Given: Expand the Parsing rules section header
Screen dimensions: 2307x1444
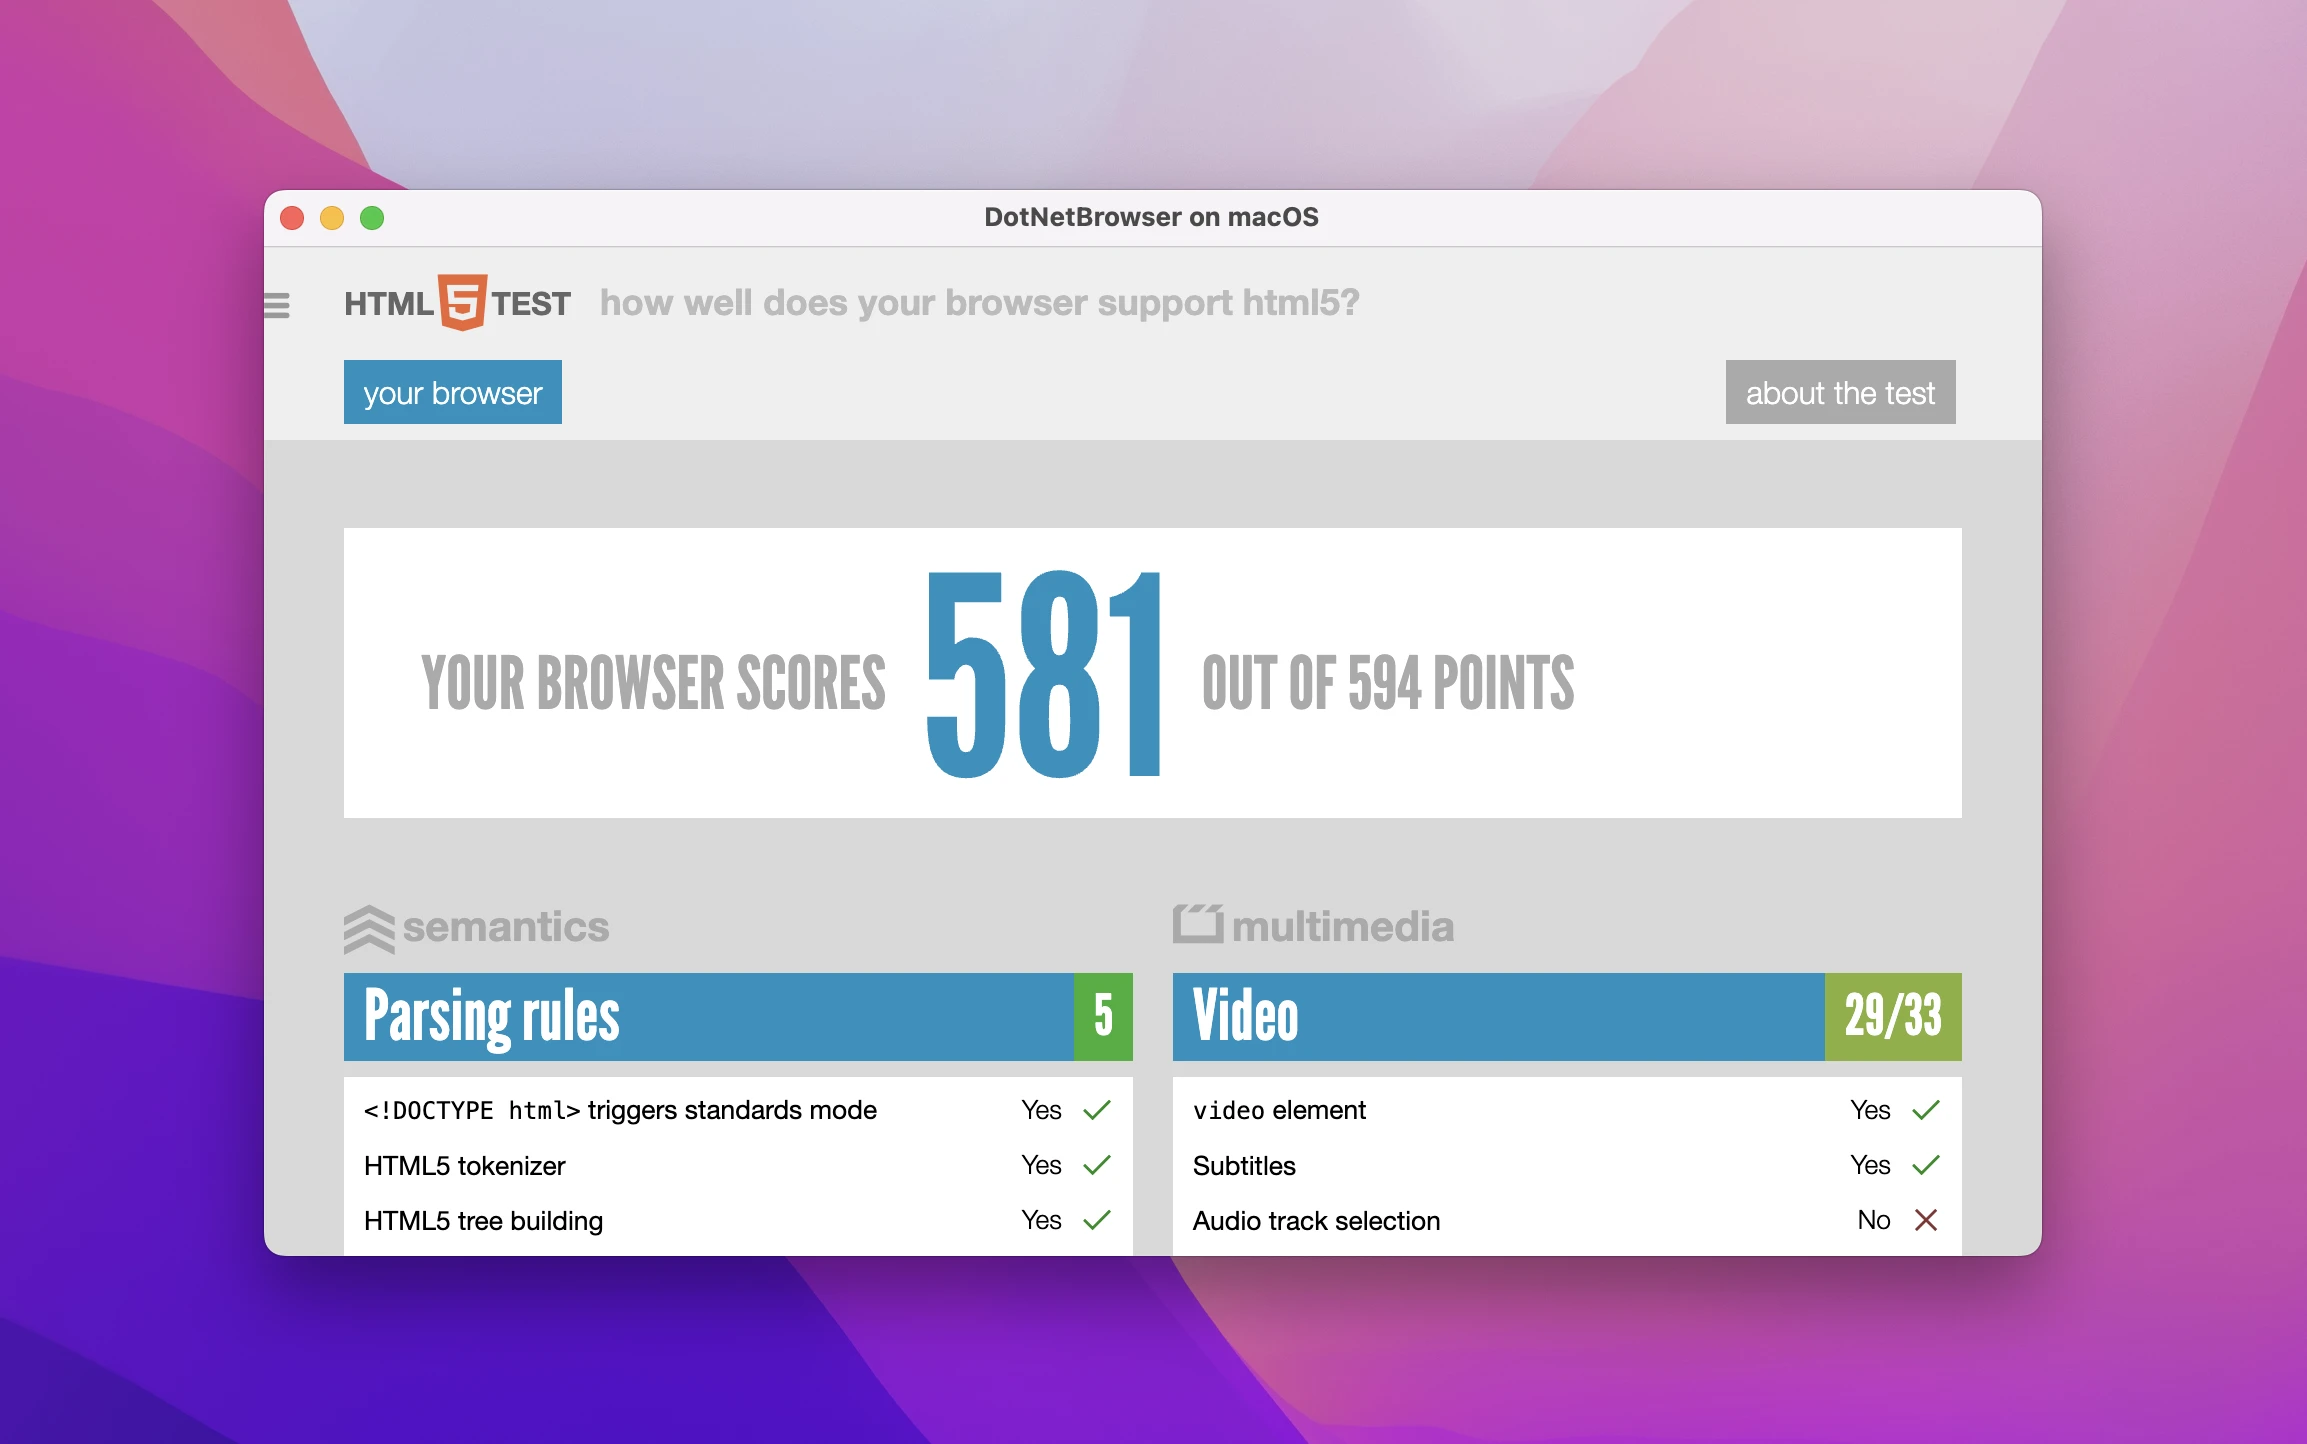Looking at the screenshot, I should click(738, 1016).
